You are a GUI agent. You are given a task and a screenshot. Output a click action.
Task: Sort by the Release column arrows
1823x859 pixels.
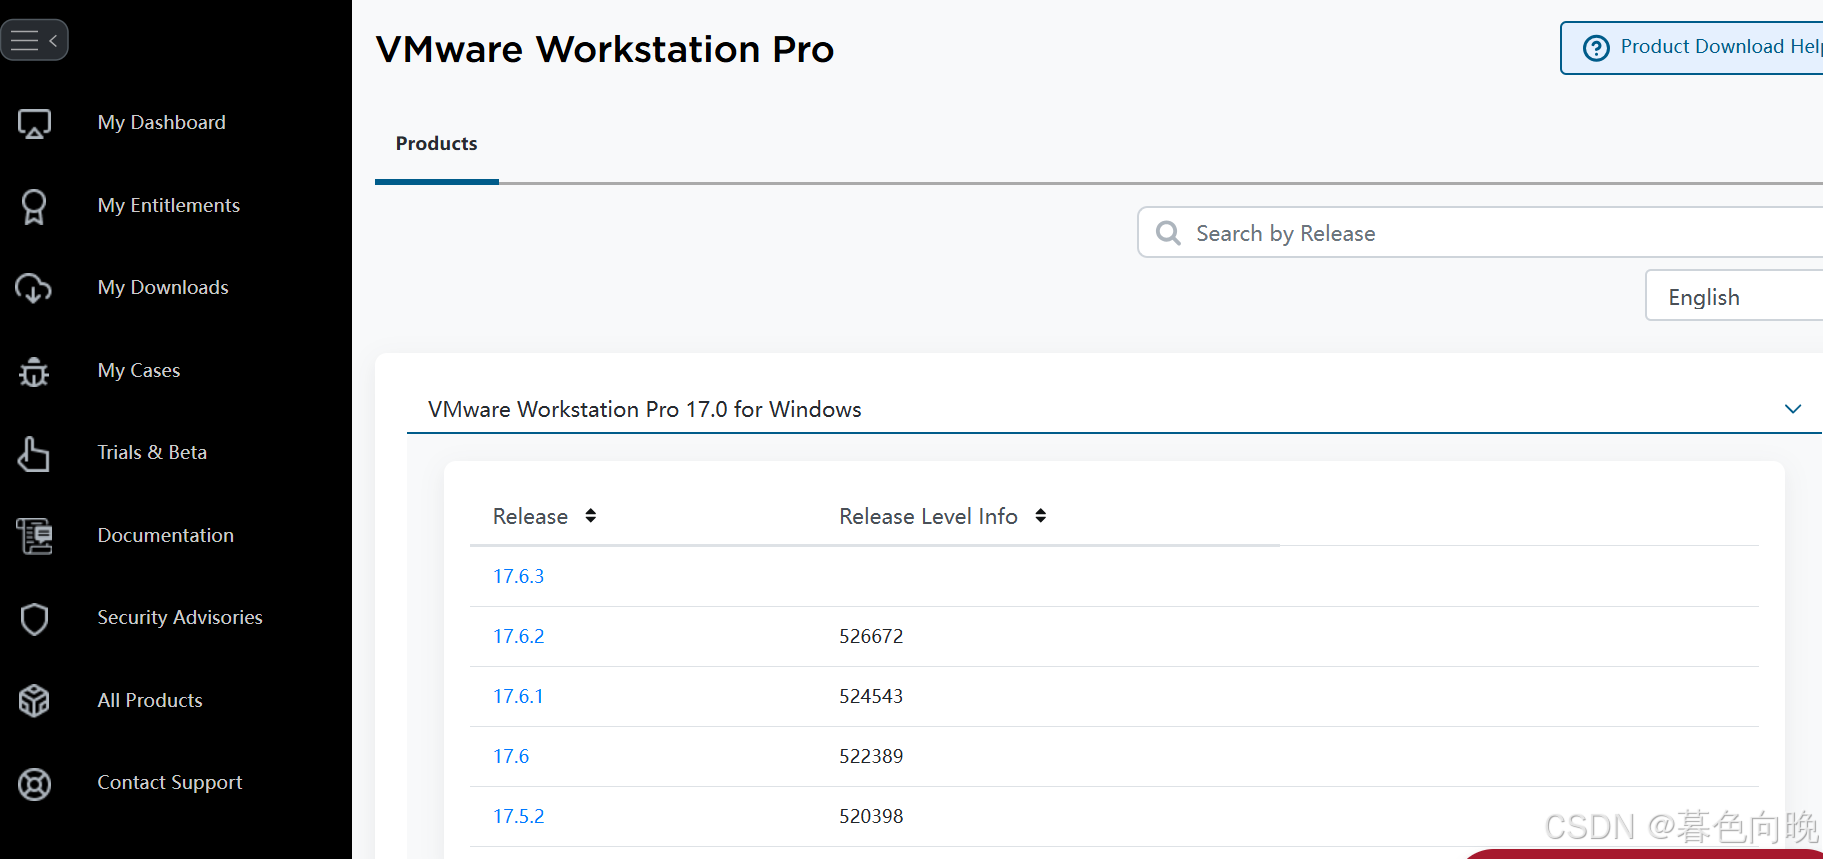coord(591,516)
